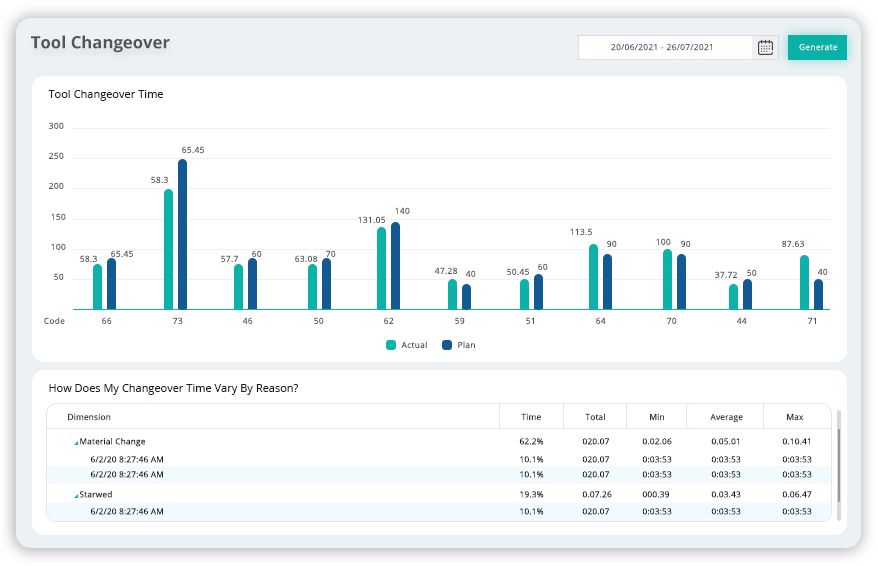This screenshot has width=878, height=566.
Task: Collapse the Material Change row triangle
Action: tap(76, 442)
